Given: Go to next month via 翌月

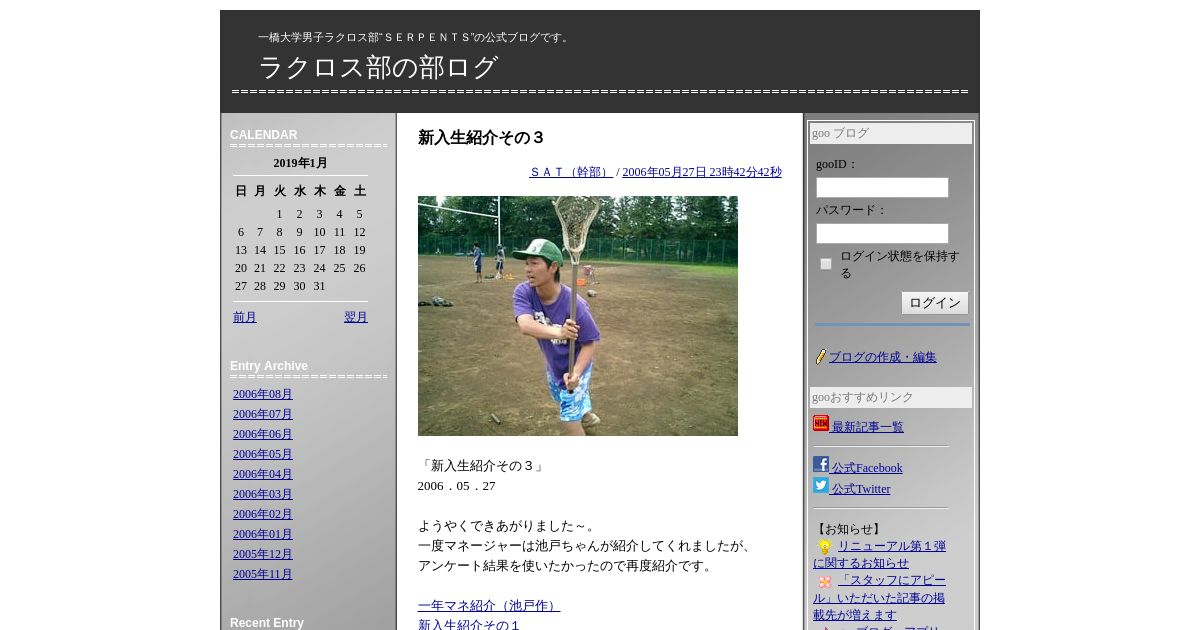Looking at the screenshot, I should (x=356, y=317).
